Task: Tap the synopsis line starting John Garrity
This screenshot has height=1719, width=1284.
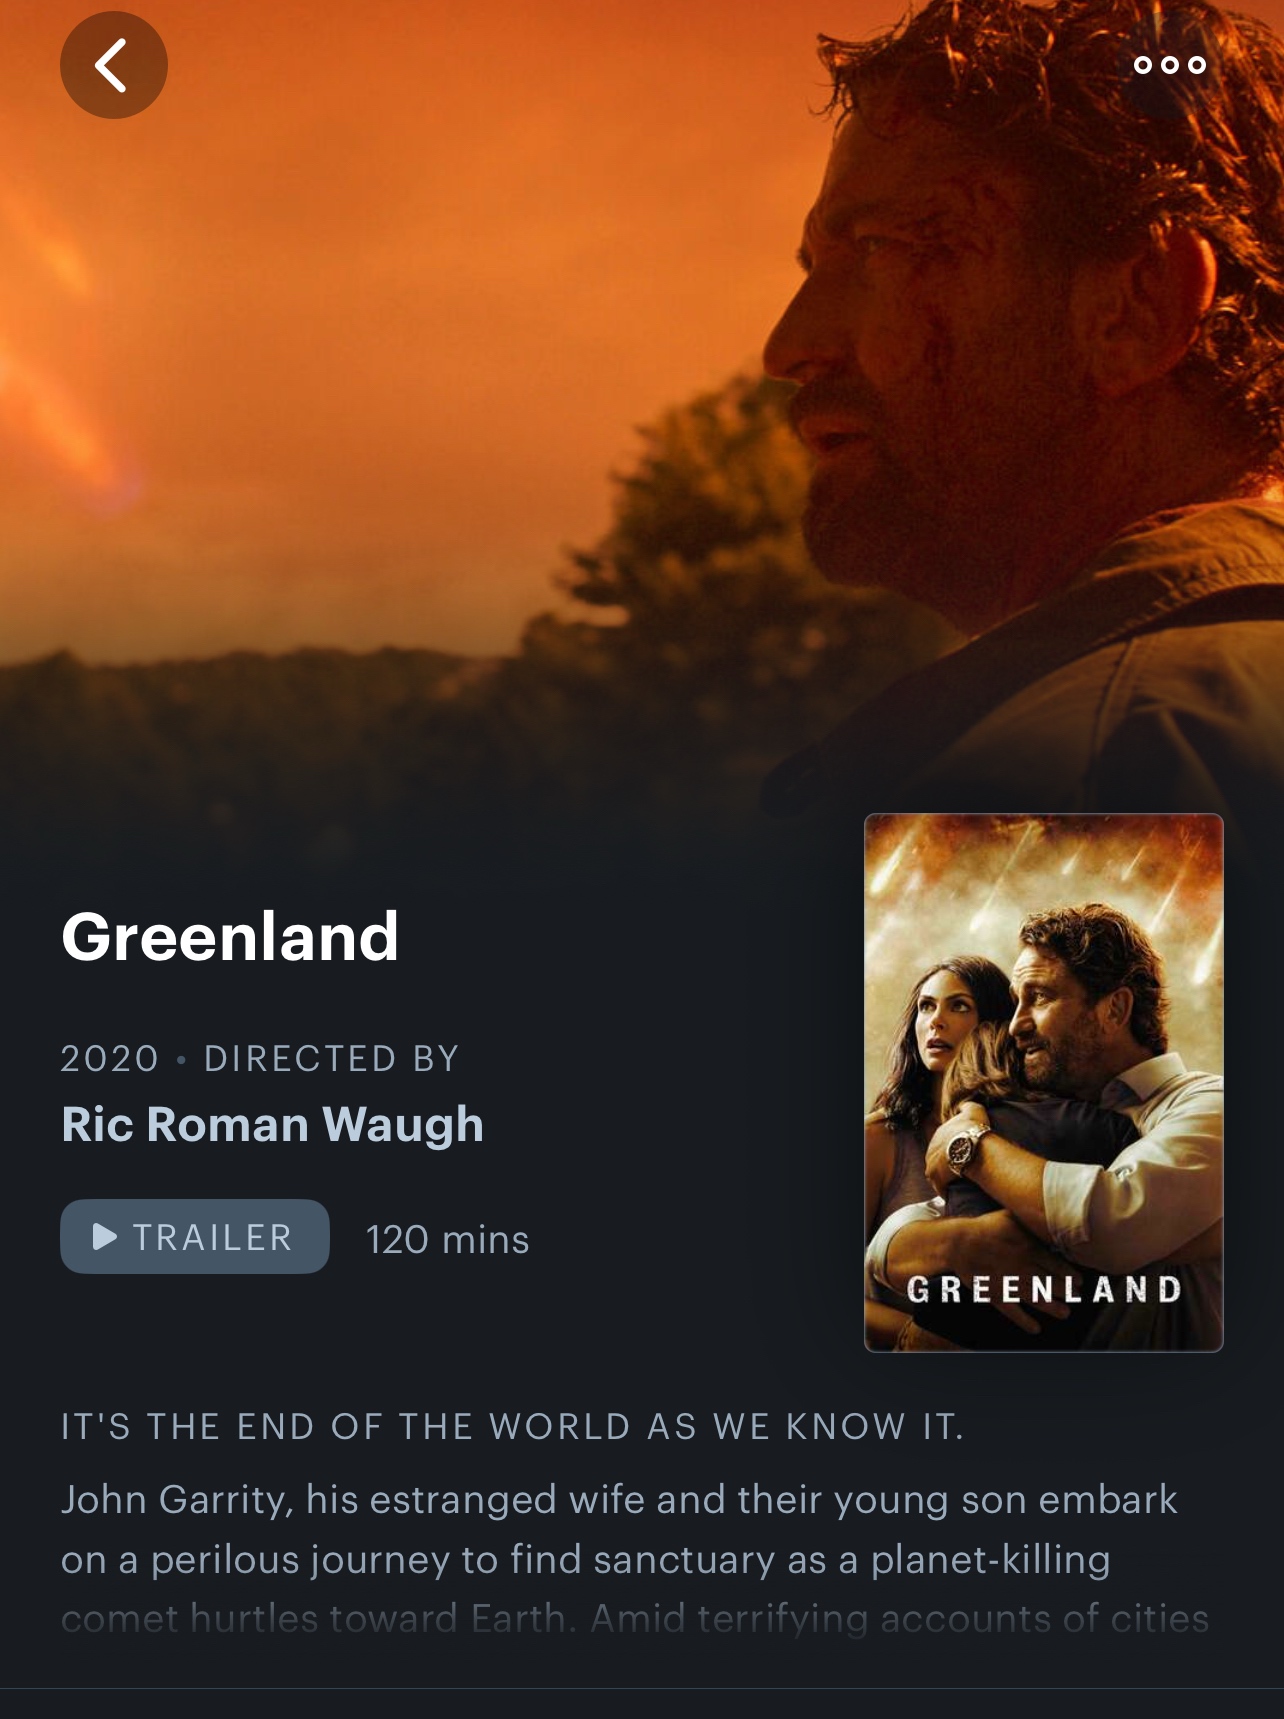Action: point(619,1499)
